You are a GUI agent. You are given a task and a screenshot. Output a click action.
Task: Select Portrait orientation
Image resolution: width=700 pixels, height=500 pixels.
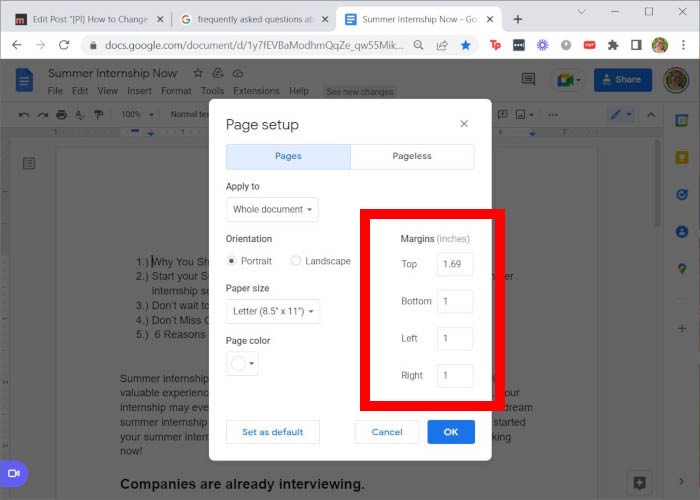click(x=232, y=261)
